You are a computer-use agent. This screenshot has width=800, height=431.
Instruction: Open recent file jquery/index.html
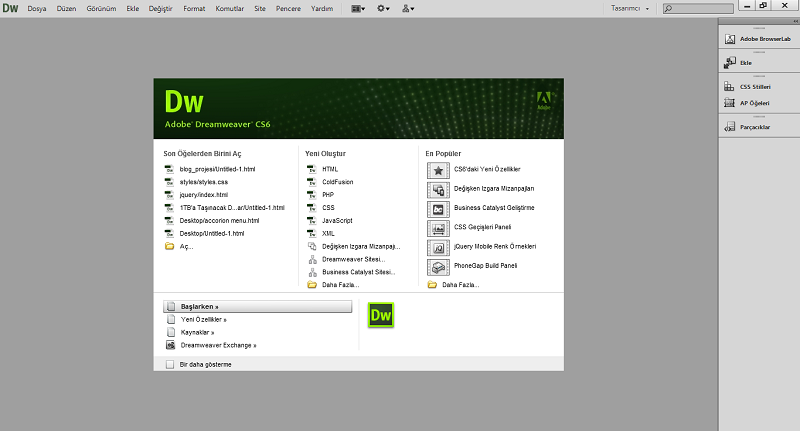coord(204,195)
